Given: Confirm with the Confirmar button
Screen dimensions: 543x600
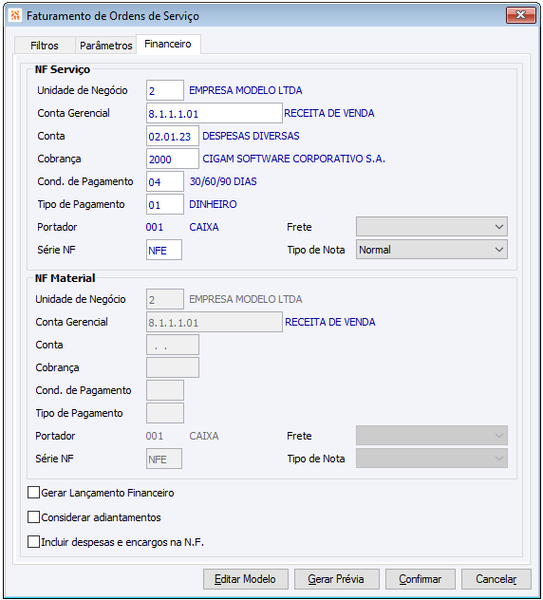Looking at the screenshot, I should coord(420,579).
